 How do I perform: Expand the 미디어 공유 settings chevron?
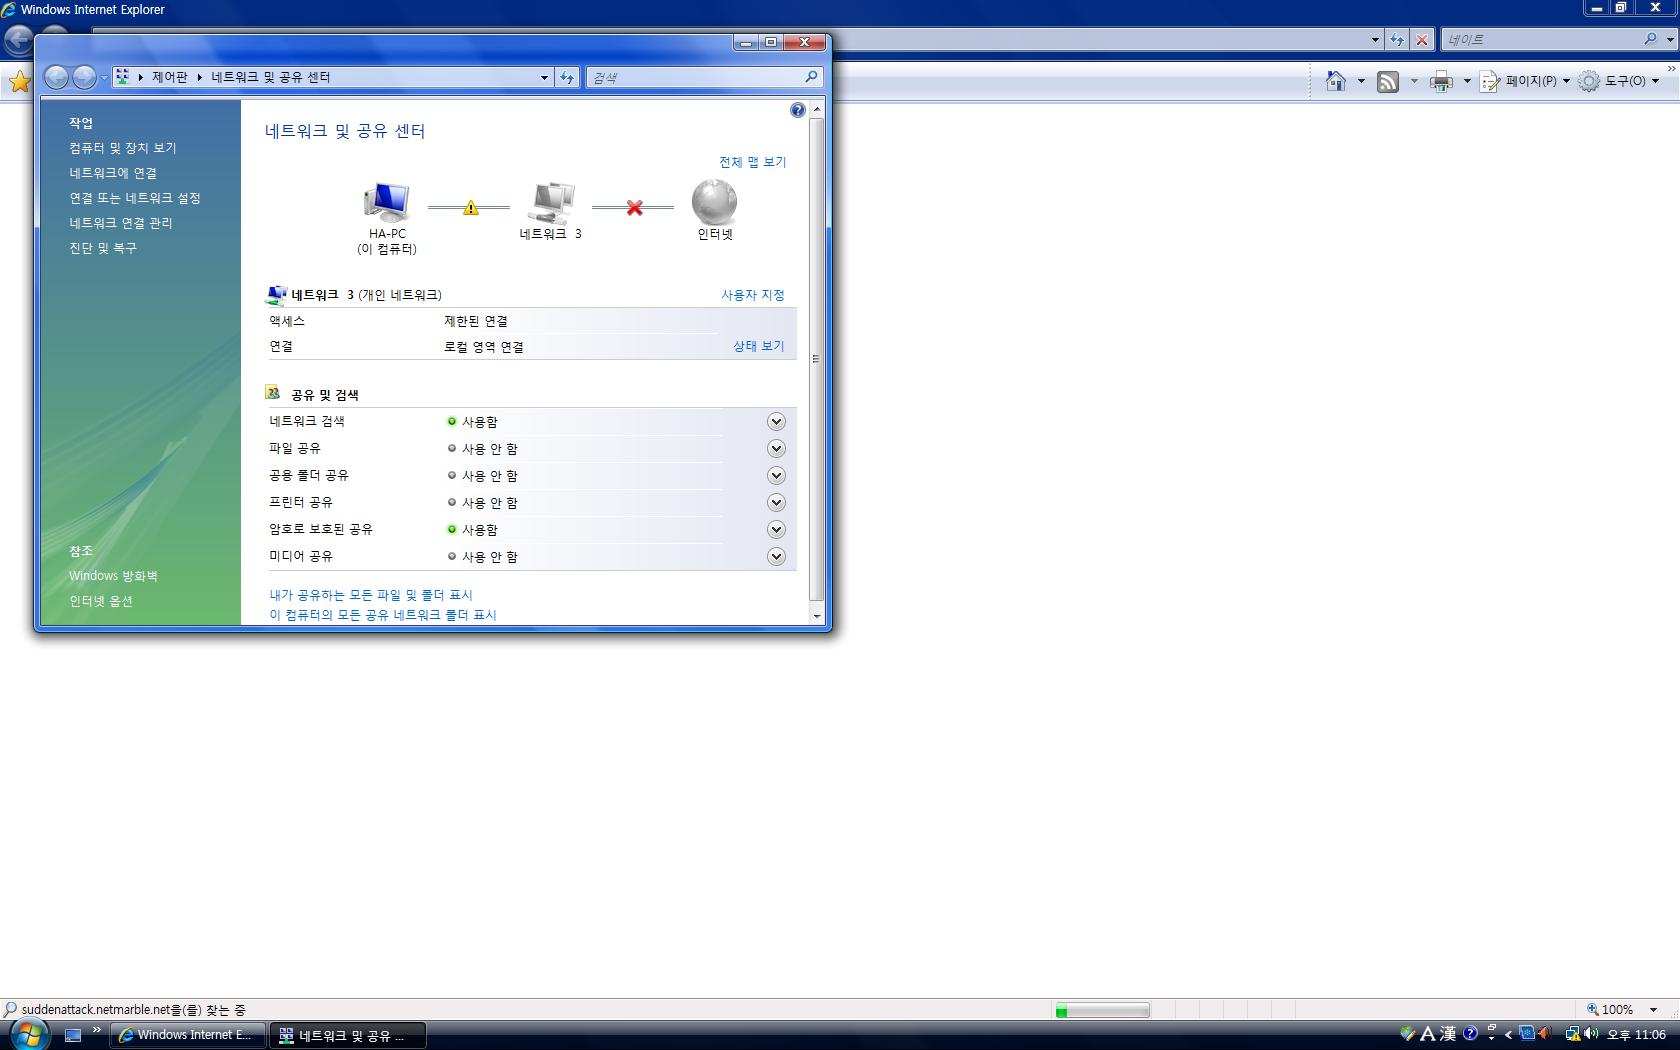click(776, 557)
